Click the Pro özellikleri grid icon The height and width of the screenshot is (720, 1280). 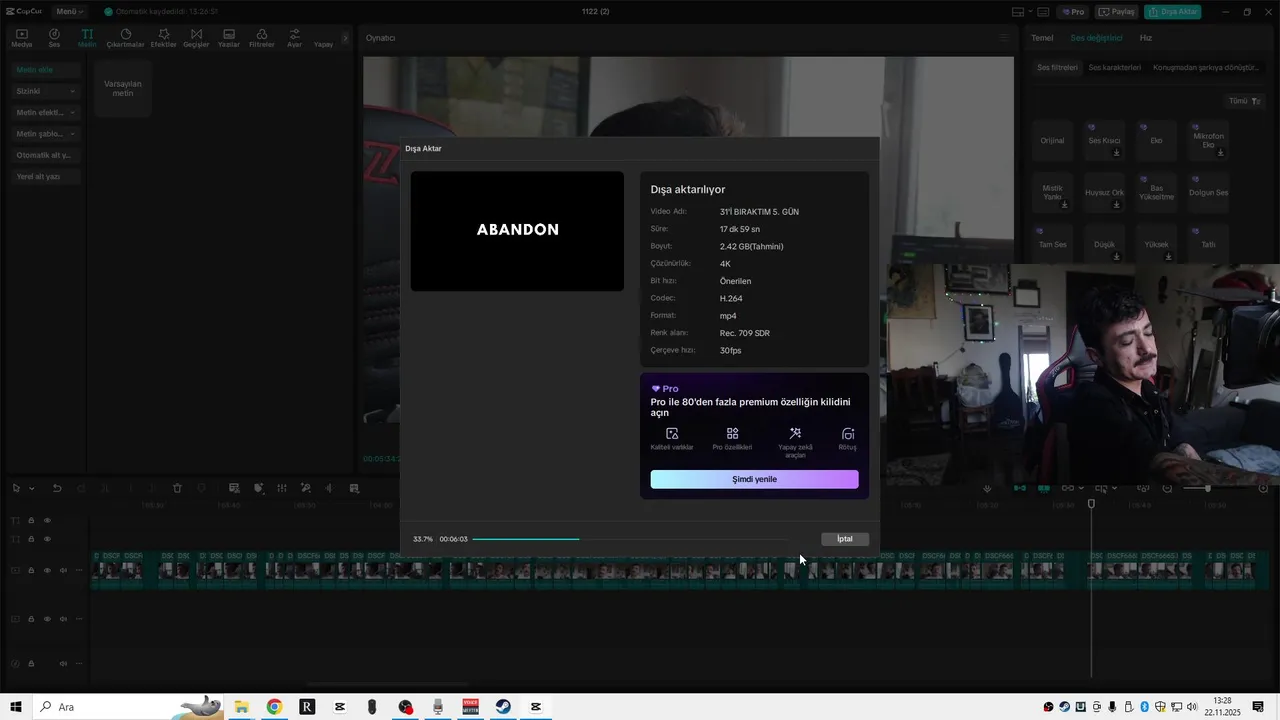point(732,433)
